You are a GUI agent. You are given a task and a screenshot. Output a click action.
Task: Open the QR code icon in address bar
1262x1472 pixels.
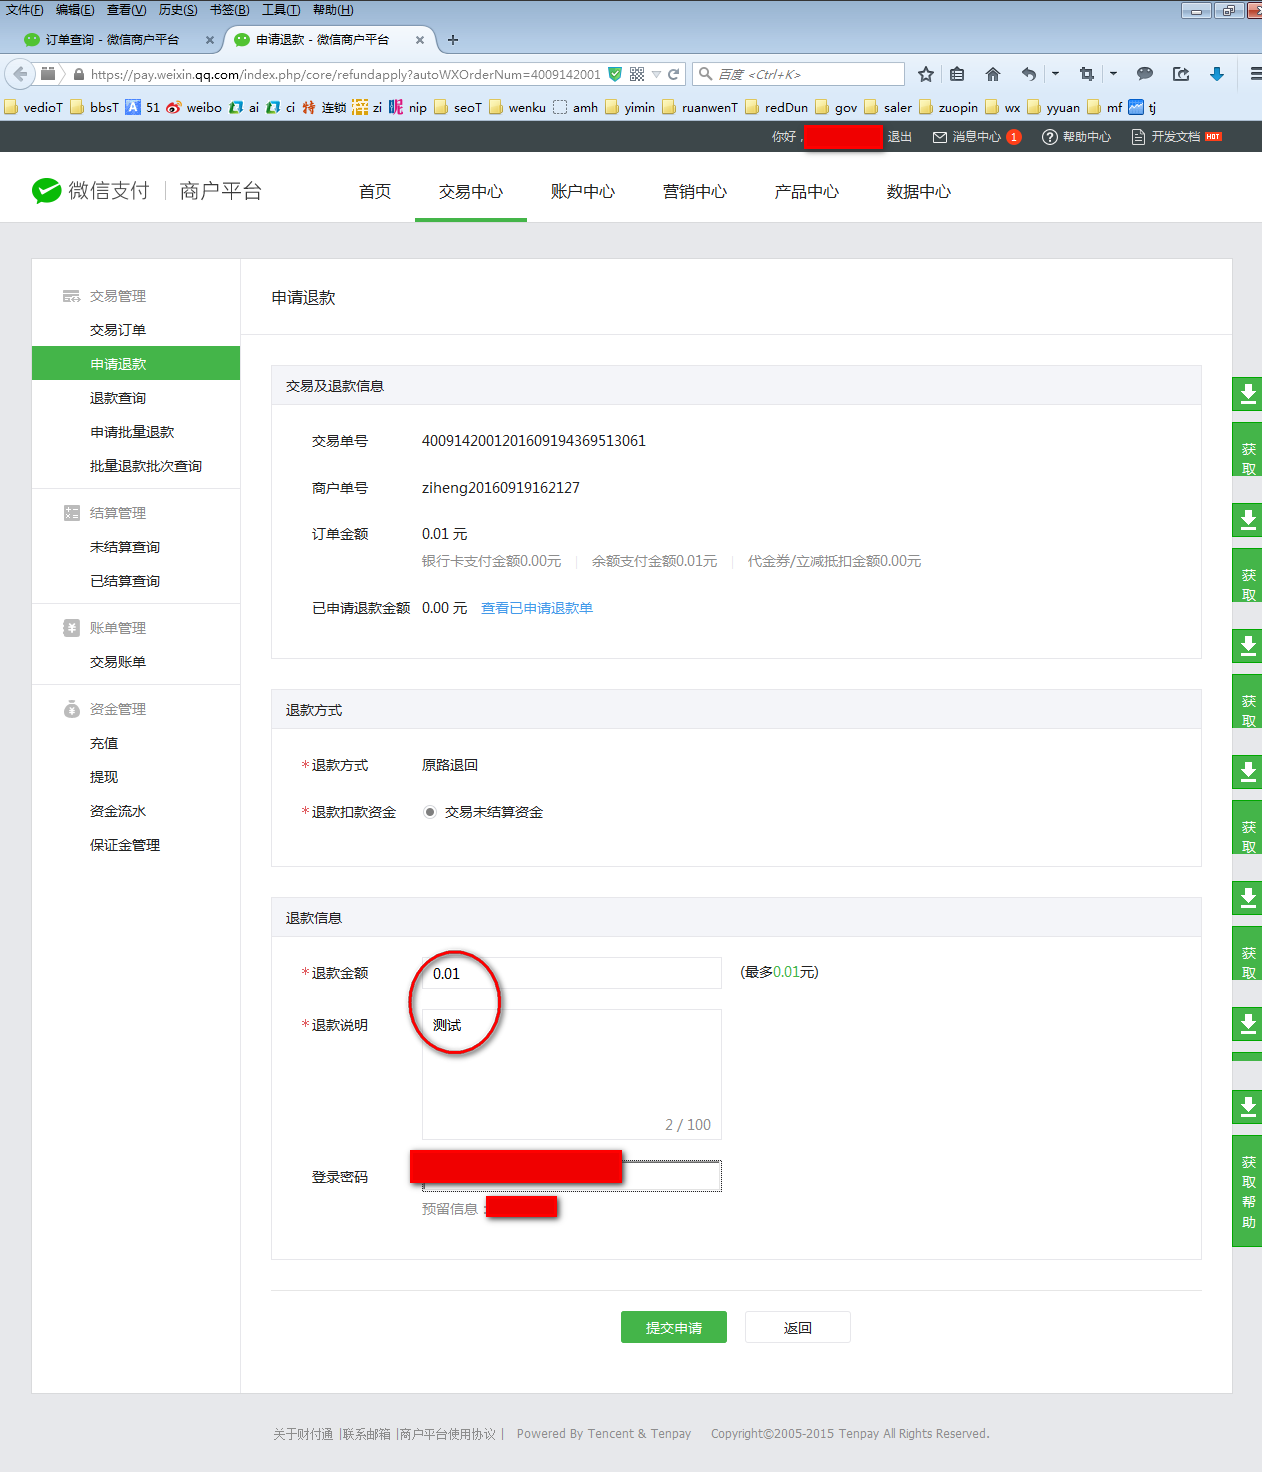[x=637, y=74]
